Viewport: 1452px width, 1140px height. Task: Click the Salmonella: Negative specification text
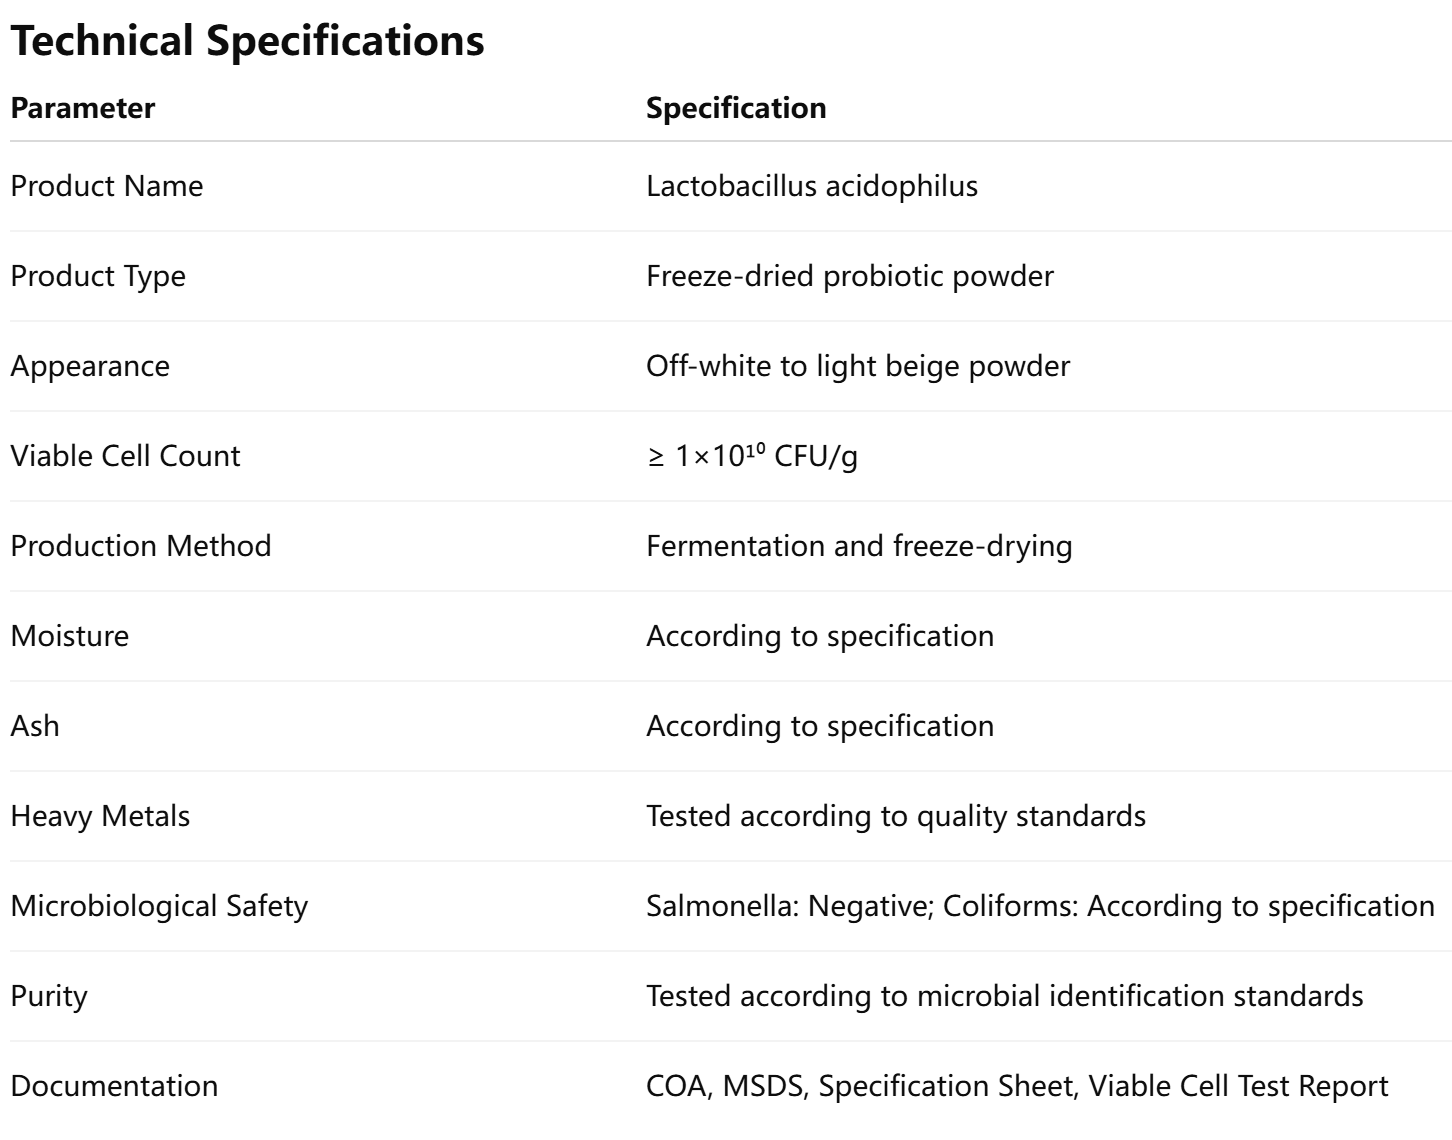click(790, 906)
